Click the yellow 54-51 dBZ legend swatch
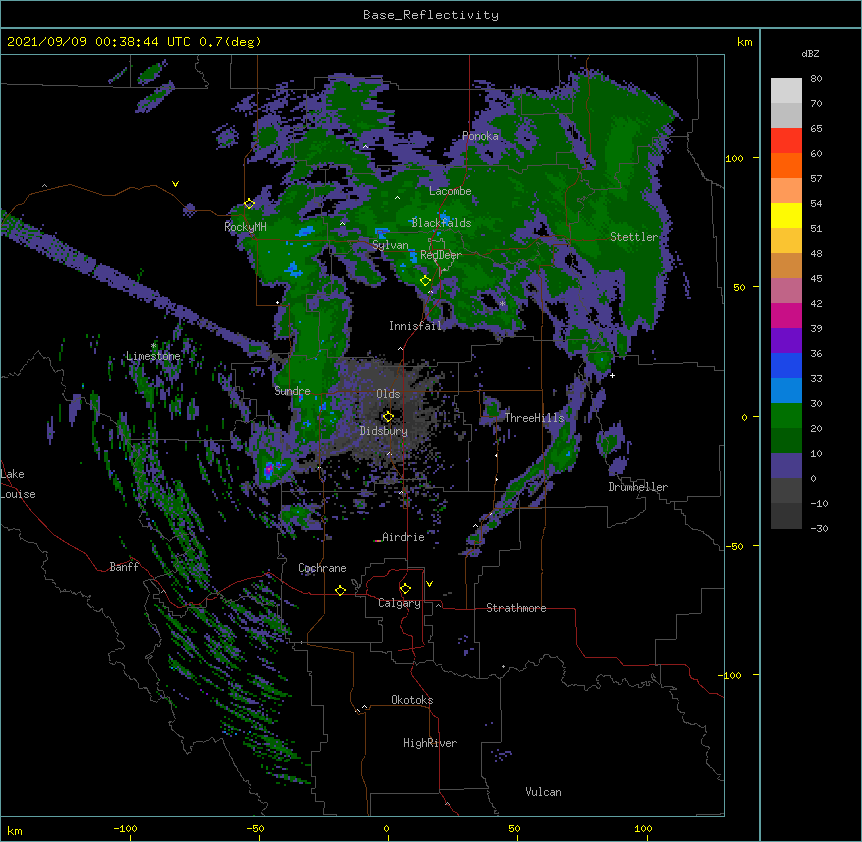The image size is (862, 842). point(786,215)
